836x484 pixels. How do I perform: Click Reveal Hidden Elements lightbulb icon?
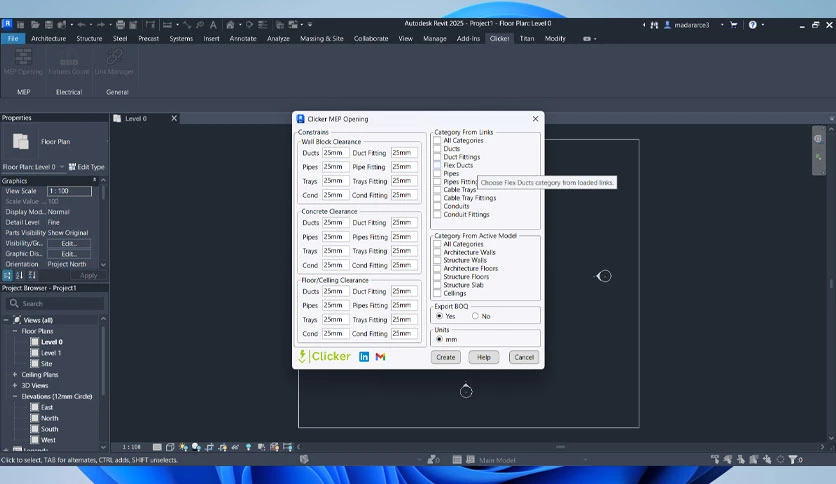point(248,447)
